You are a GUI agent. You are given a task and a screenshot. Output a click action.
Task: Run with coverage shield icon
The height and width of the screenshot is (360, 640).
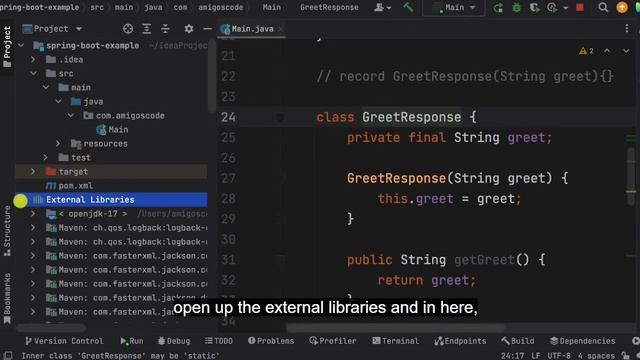[x=534, y=8]
